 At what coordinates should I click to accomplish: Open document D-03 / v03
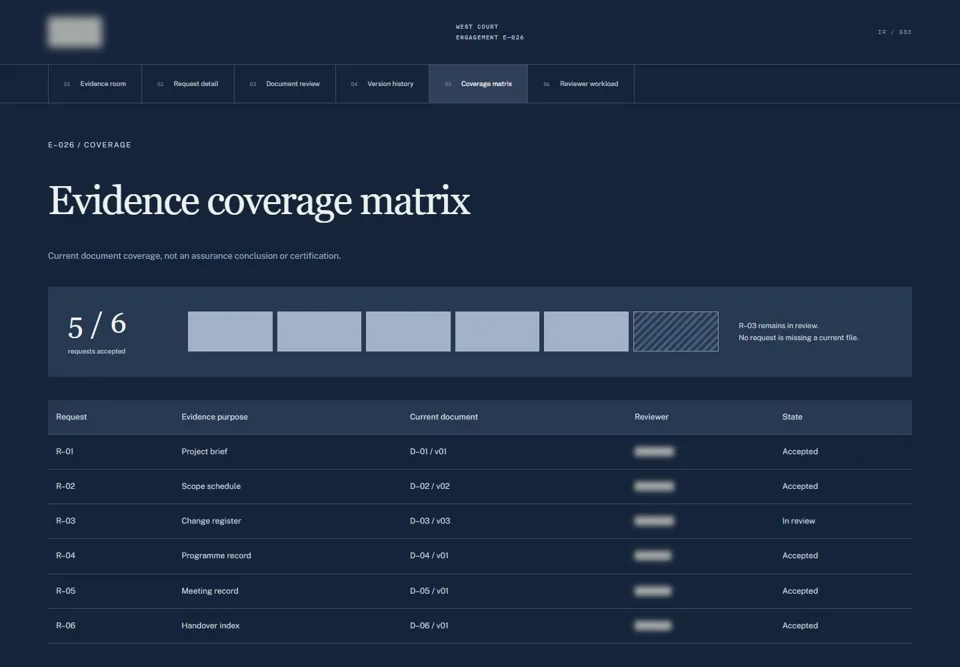pyautogui.click(x=430, y=521)
